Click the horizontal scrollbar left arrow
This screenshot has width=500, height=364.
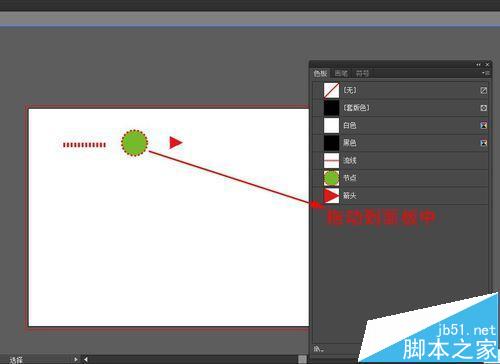click(x=86, y=359)
